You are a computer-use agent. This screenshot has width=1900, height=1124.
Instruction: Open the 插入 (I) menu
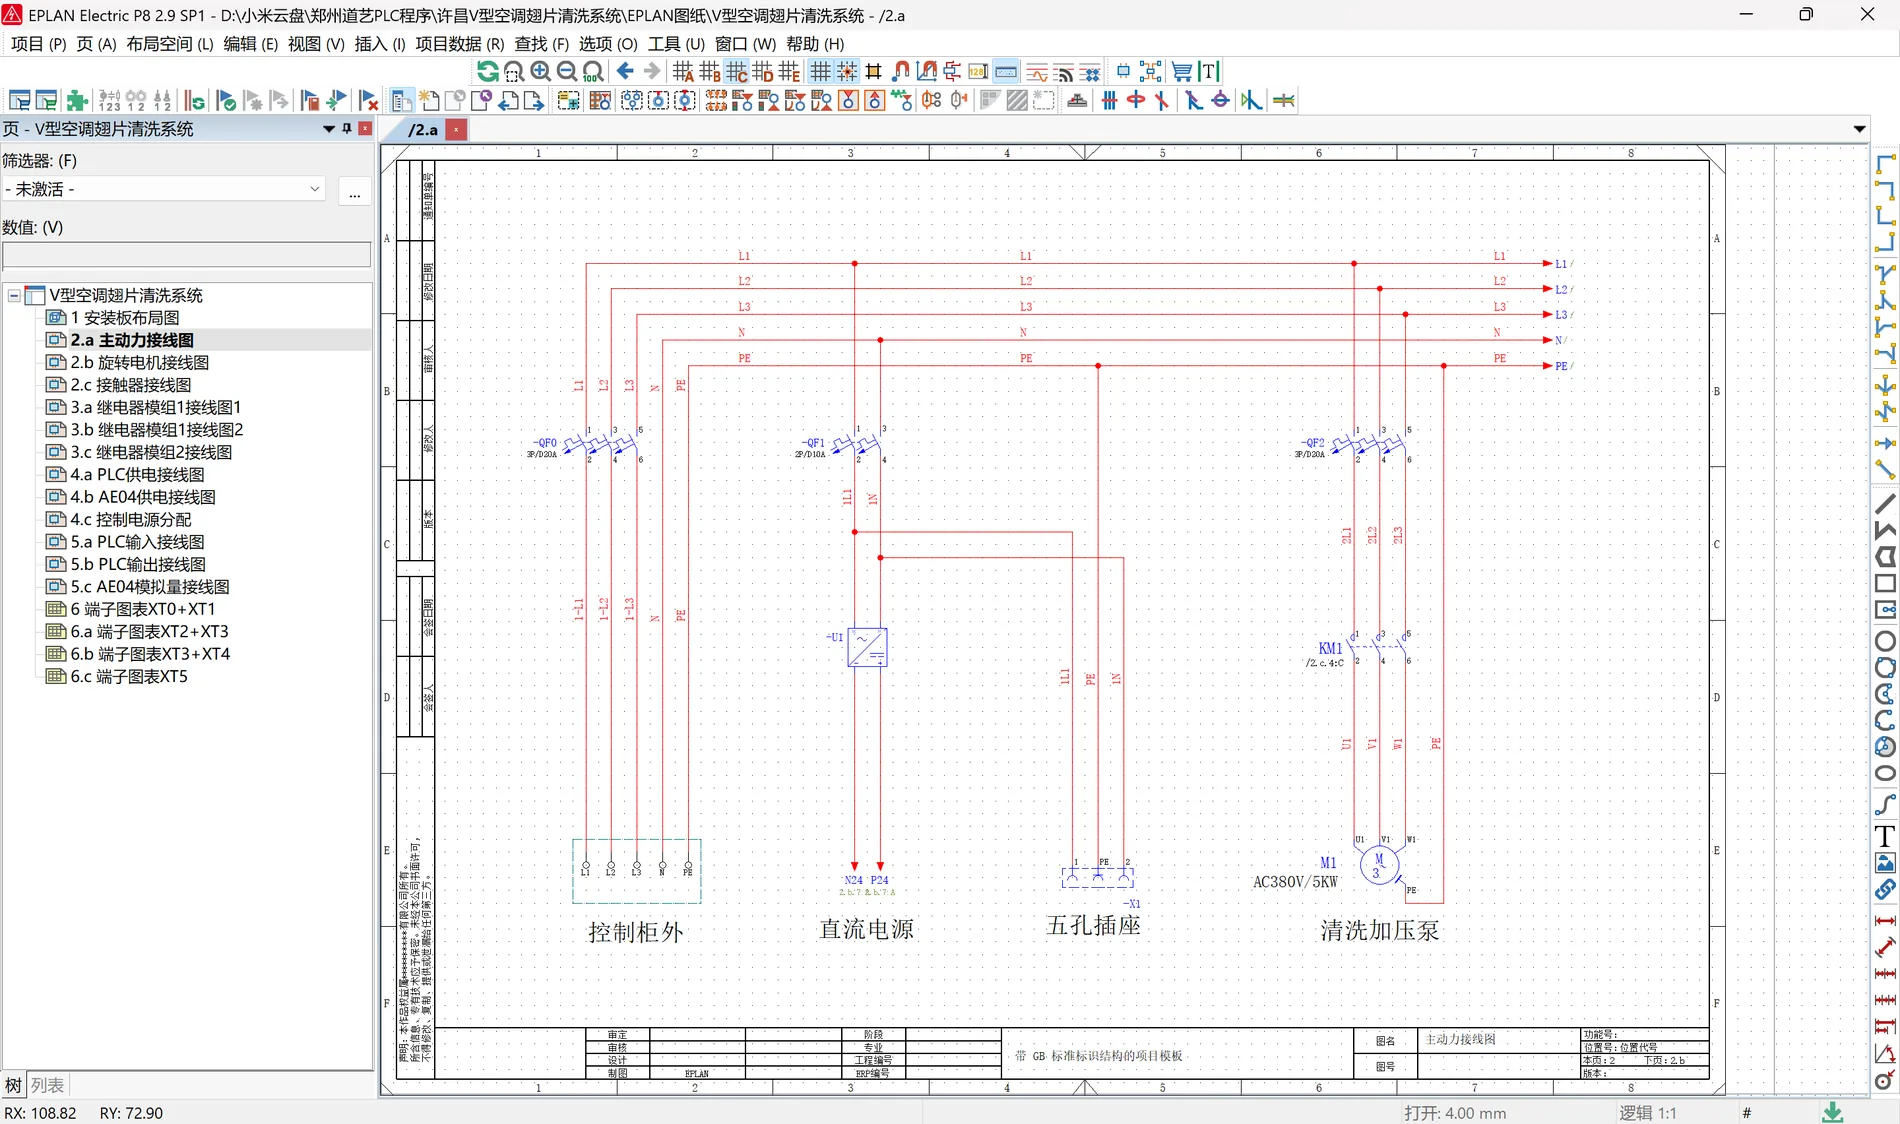(379, 44)
